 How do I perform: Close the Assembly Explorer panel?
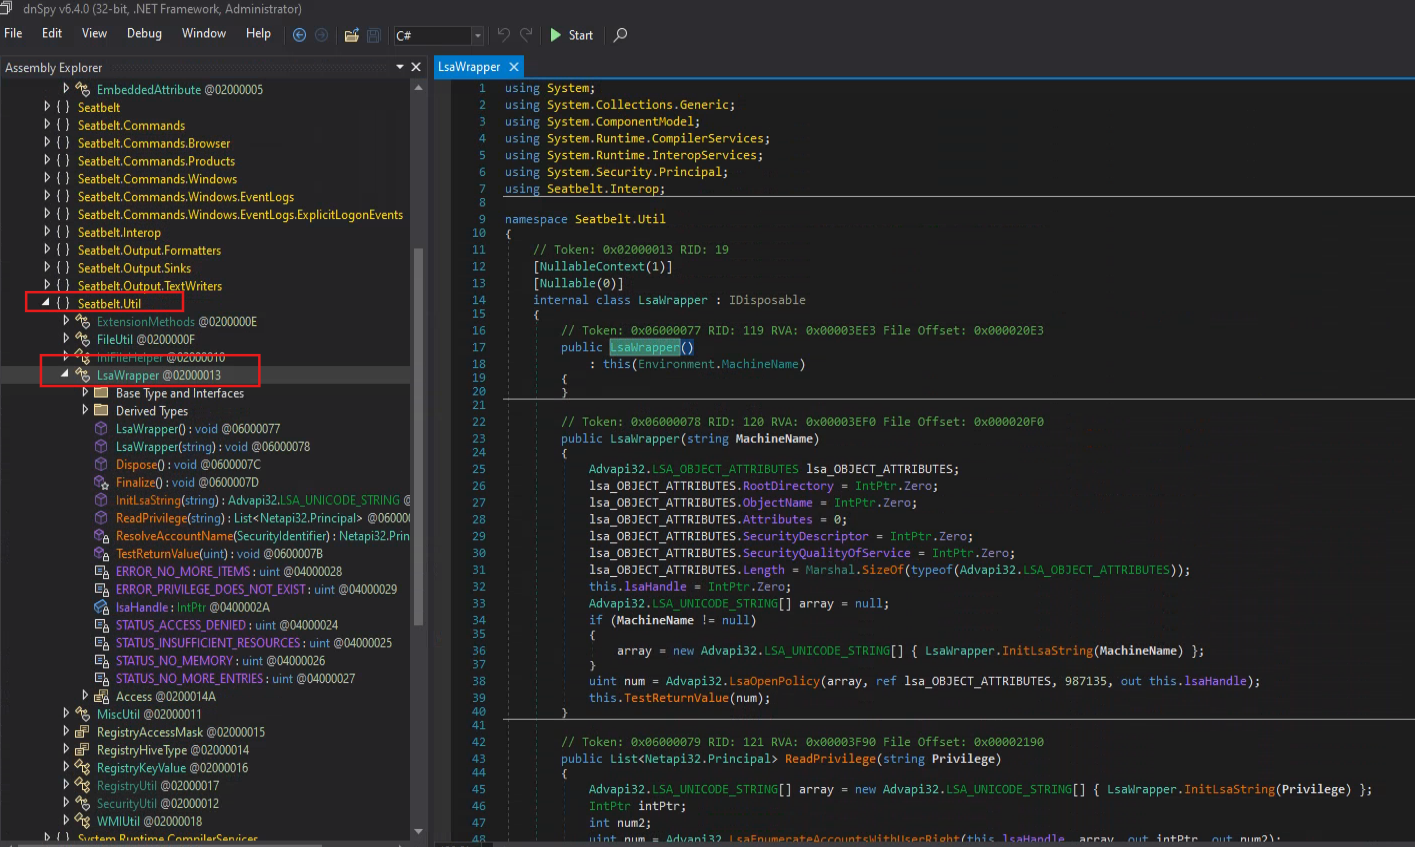click(416, 67)
